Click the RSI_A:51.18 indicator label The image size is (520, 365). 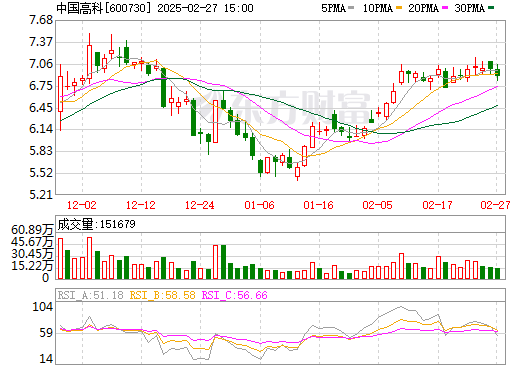[x=90, y=295]
